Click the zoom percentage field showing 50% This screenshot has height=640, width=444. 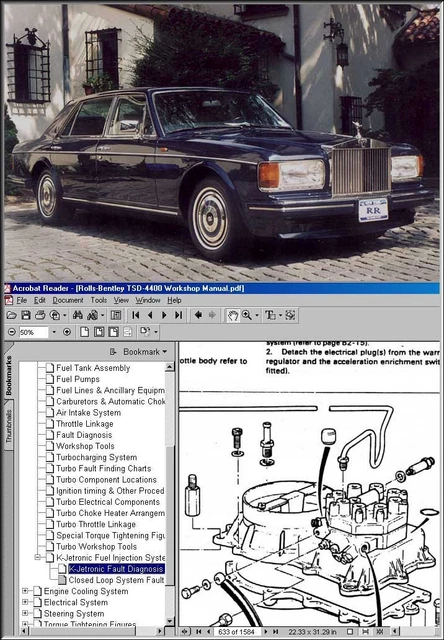(33, 332)
